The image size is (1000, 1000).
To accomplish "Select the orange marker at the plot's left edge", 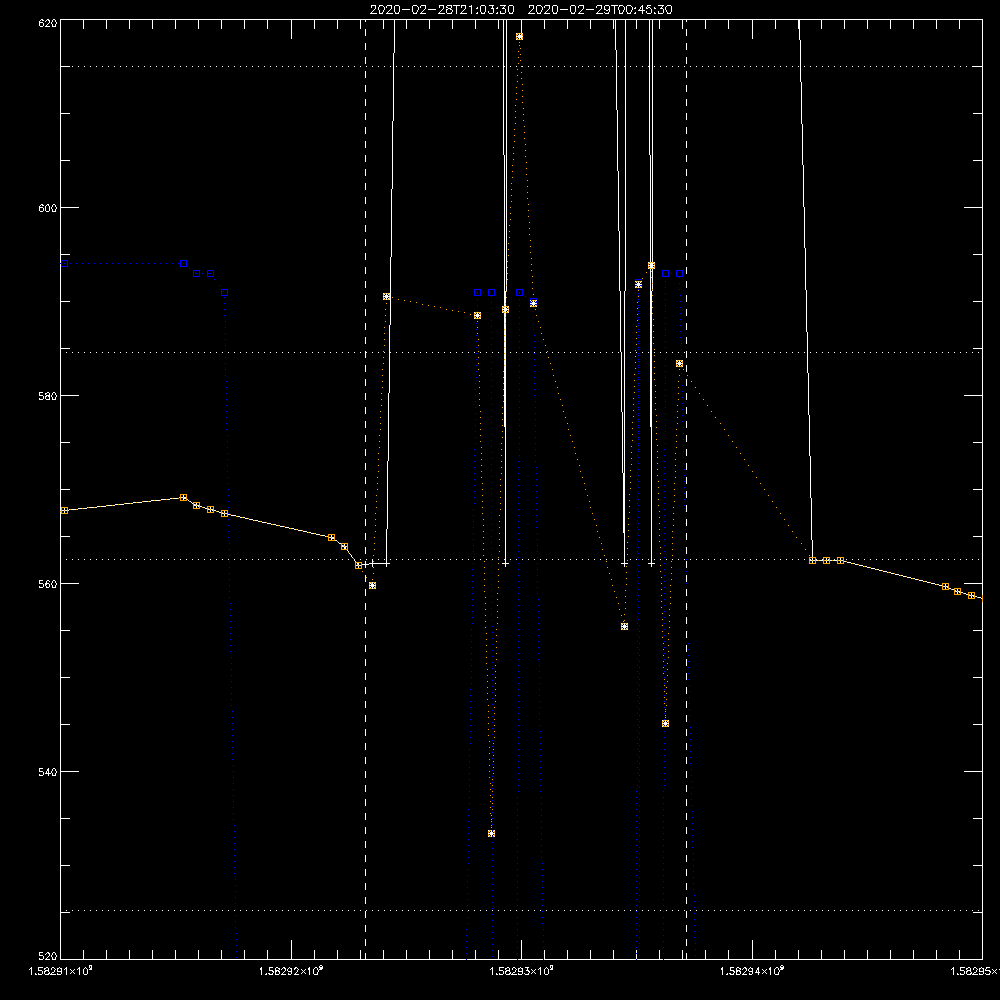I will (x=64, y=510).
